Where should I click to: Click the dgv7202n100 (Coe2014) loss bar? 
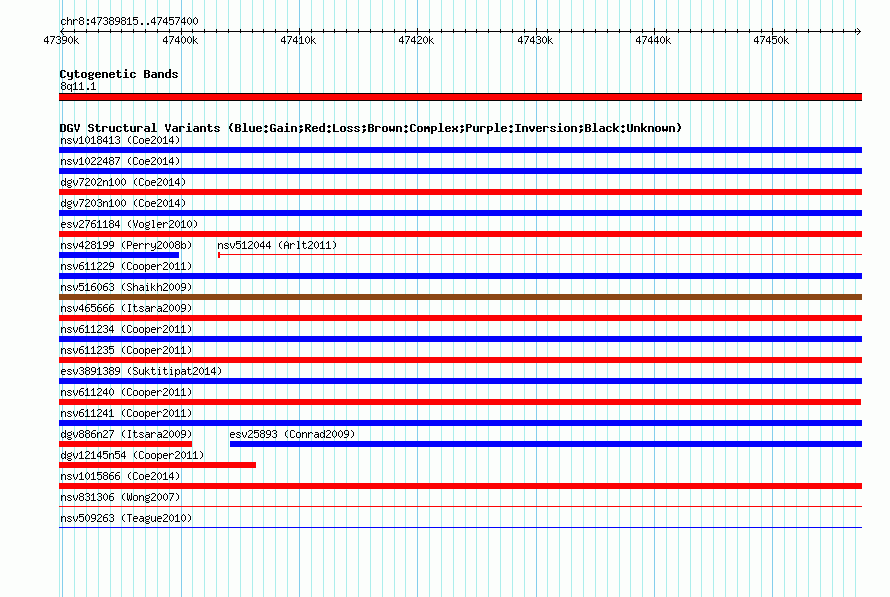tap(460, 192)
